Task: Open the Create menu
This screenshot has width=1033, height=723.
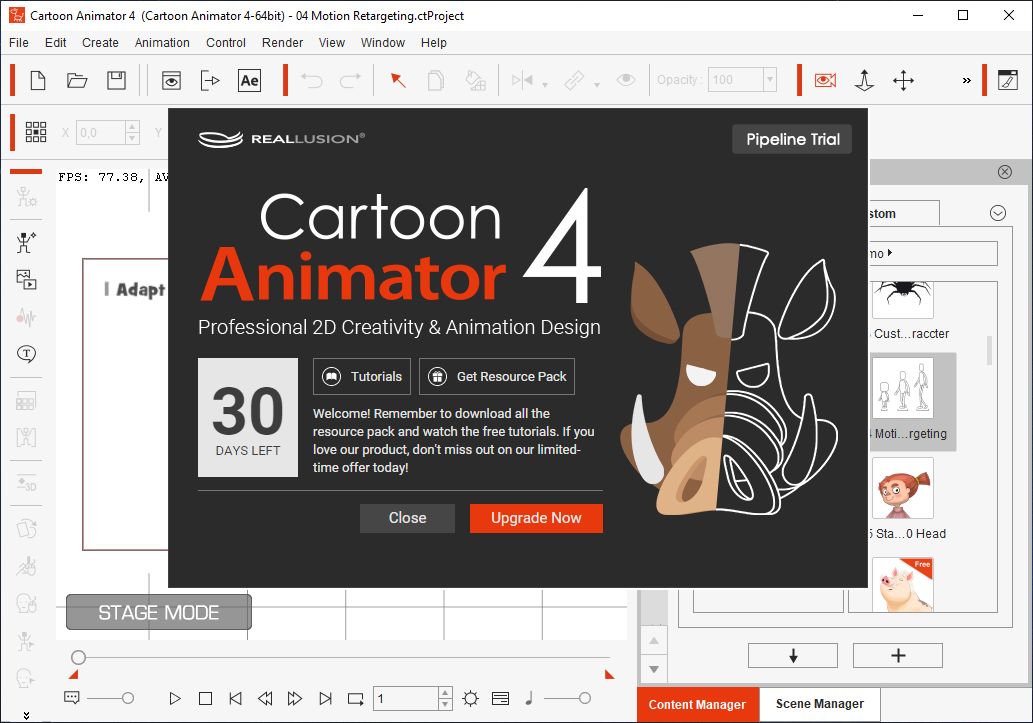Action: coord(100,42)
